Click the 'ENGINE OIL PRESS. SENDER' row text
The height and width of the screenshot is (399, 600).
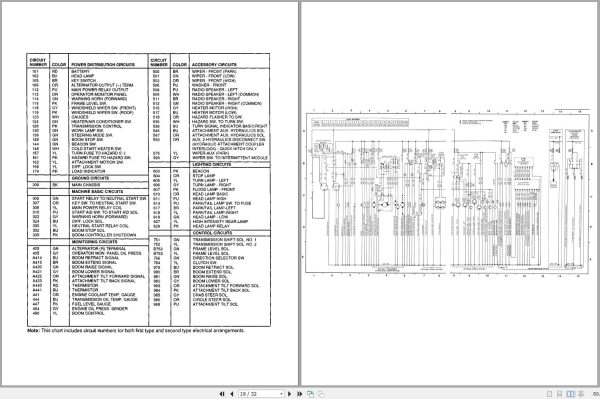pyautogui.click(x=99, y=308)
